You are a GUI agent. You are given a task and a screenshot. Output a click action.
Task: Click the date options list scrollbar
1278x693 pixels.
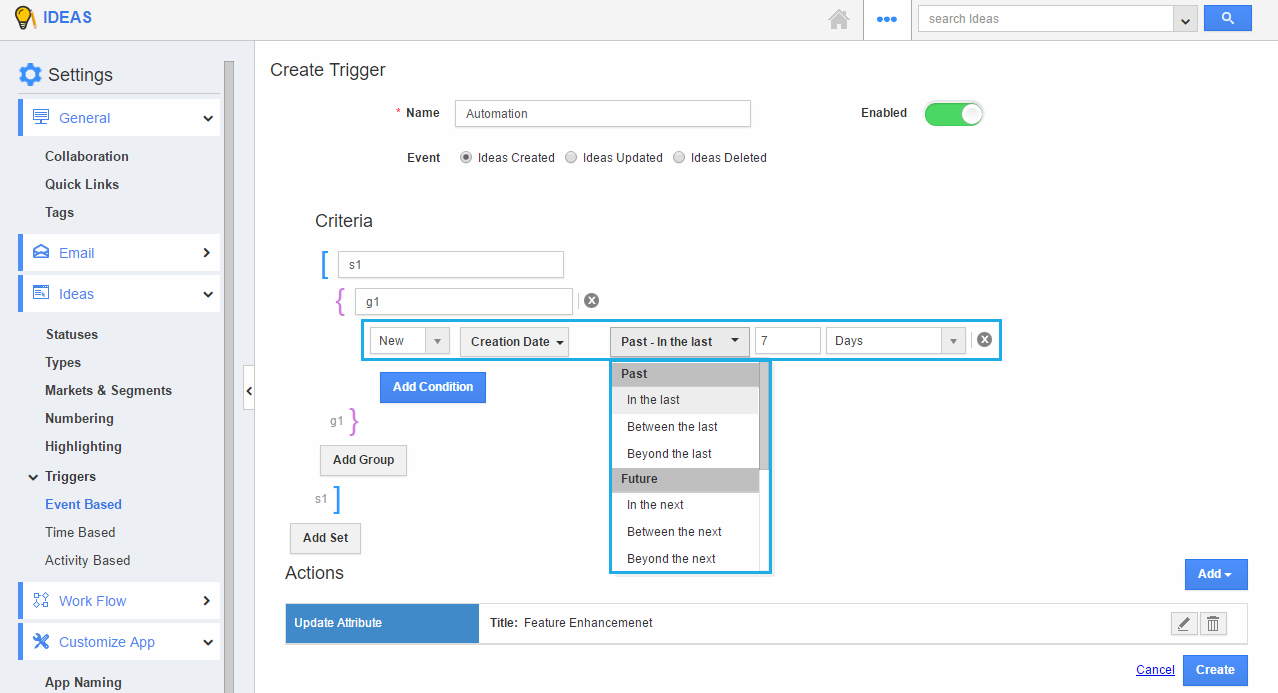pyautogui.click(x=764, y=420)
